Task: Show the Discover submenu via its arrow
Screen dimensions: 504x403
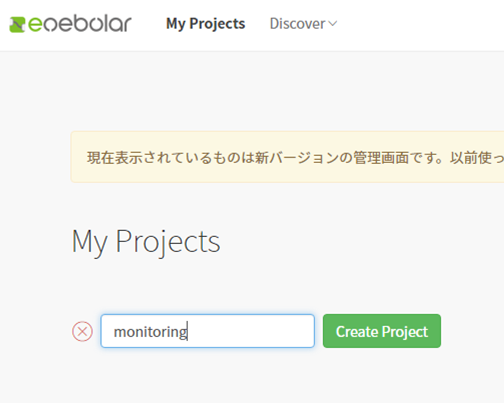Action: [x=333, y=24]
